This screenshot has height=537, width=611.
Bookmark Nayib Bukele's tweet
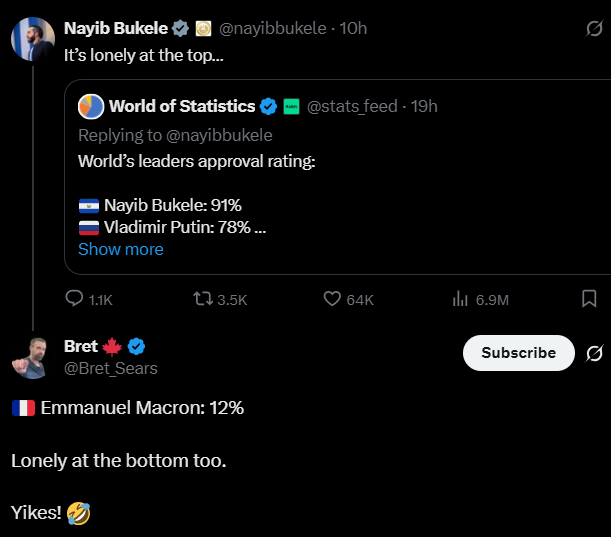(589, 299)
